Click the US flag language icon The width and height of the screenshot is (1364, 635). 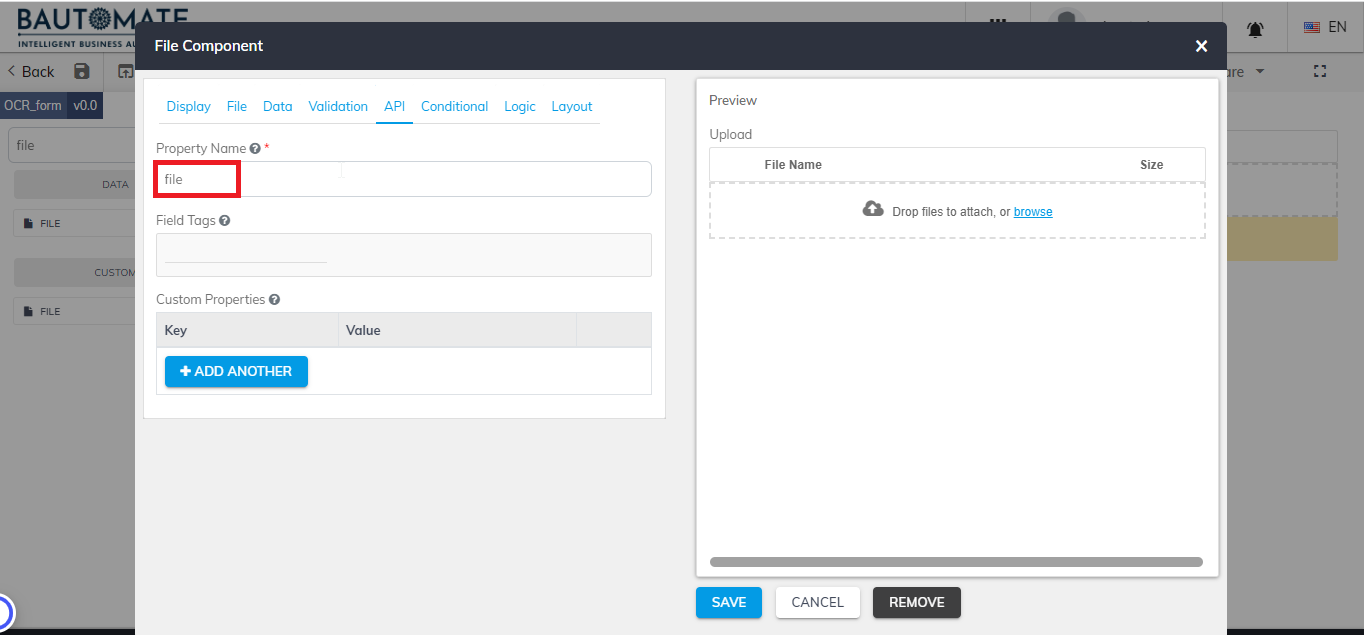point(1312,28)
